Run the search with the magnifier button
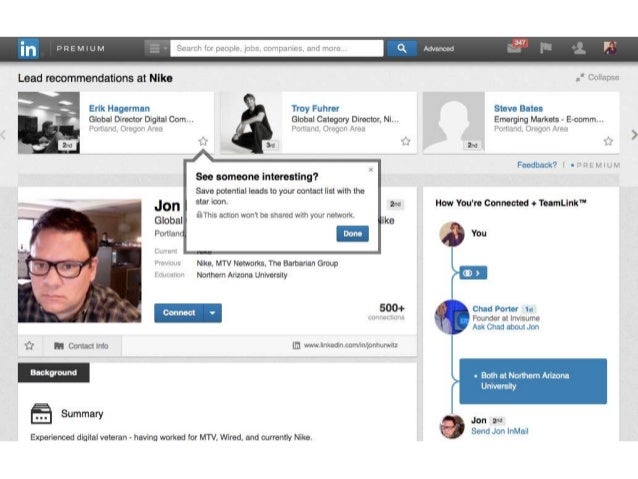638x479 pixels. click(402, 48)
